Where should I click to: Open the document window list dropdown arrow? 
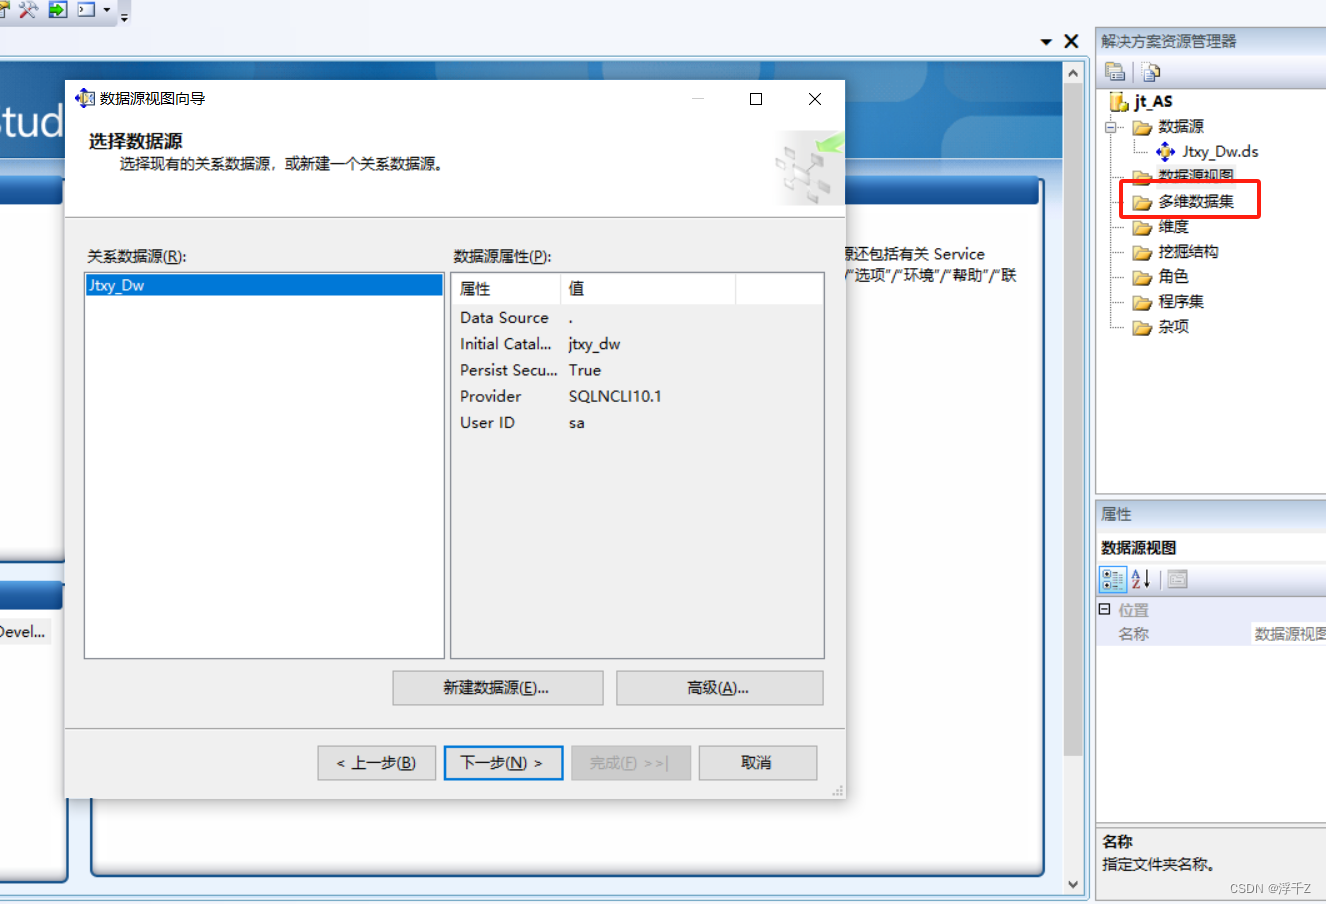point(1046,42)
